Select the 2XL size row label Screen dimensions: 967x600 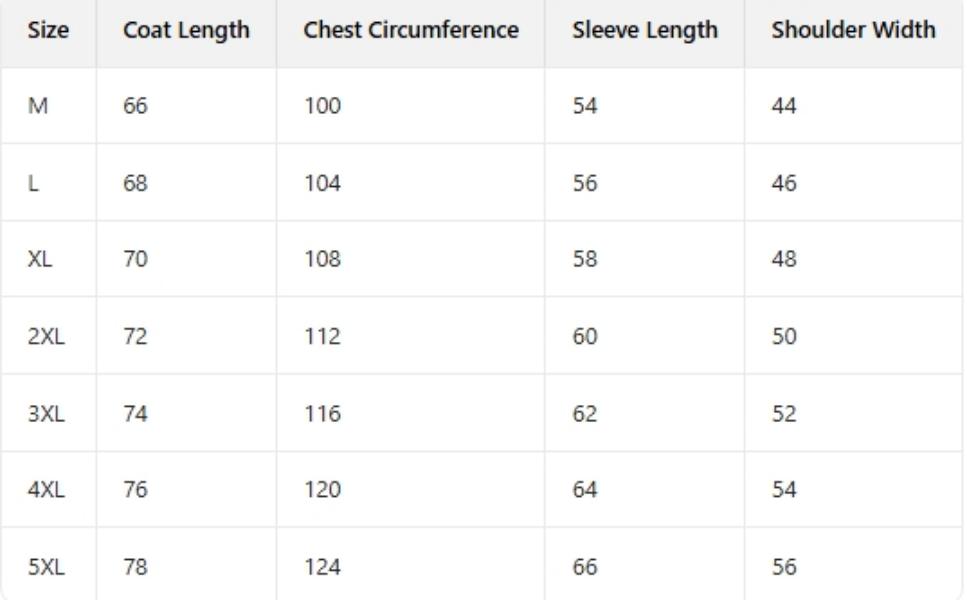point(46,336)
